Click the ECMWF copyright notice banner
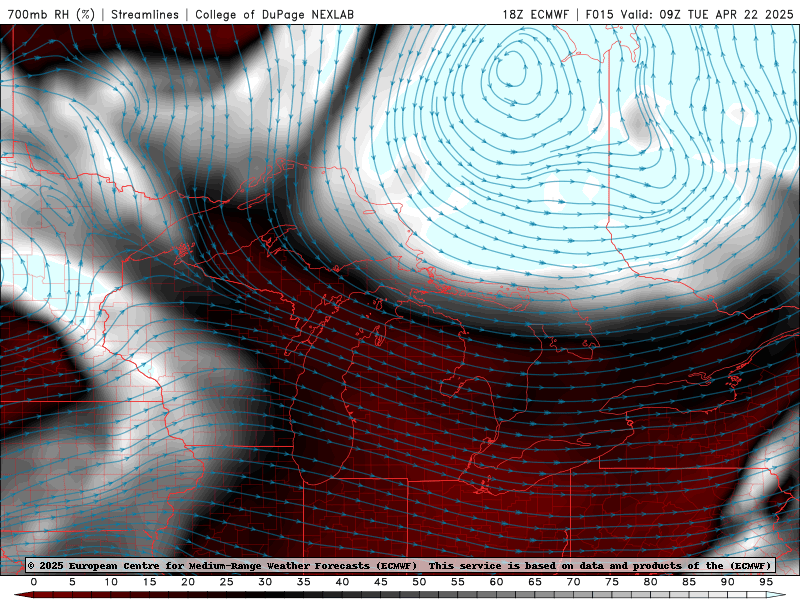The width and height of the screenshot is (800, 600). pyautogui.click(x=399, y=565)
